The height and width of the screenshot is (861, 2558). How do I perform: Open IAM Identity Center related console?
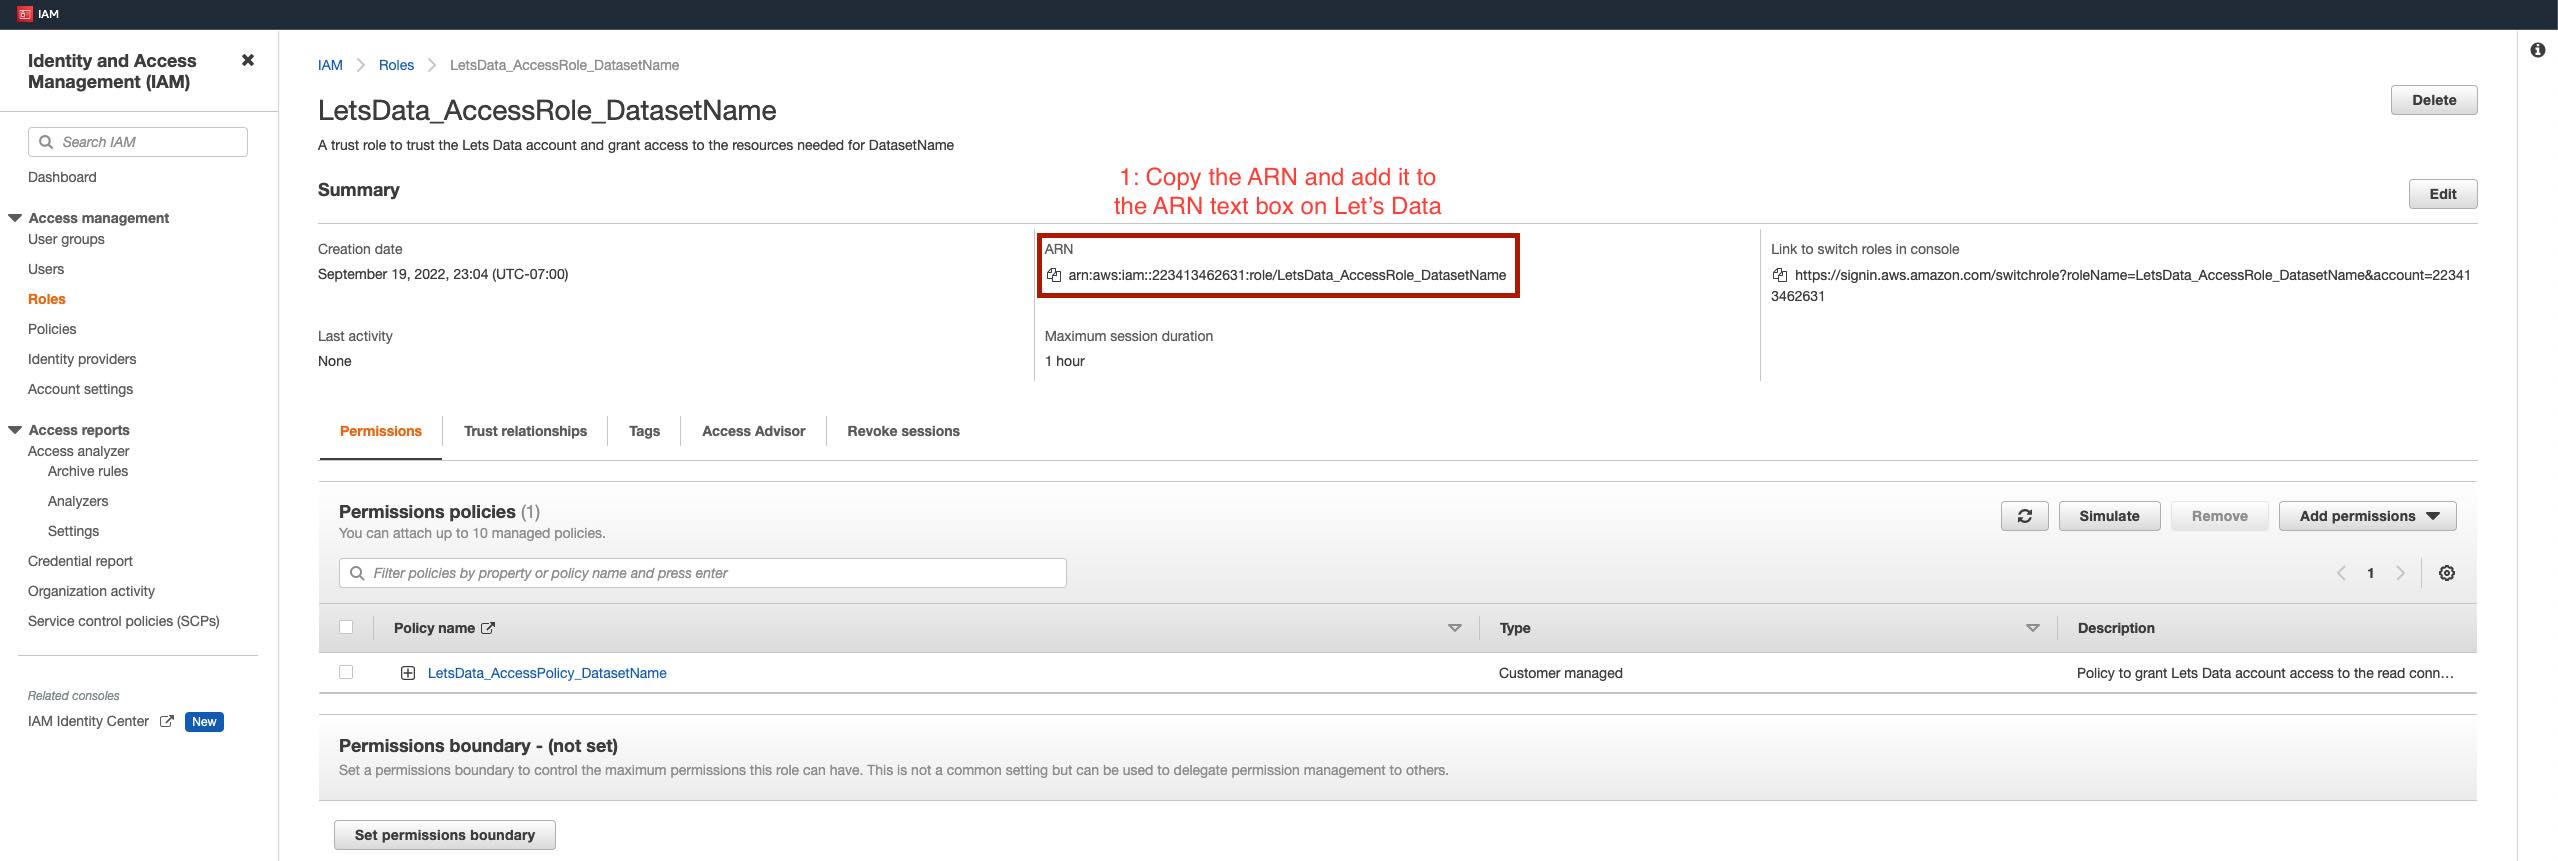point(88,721)
